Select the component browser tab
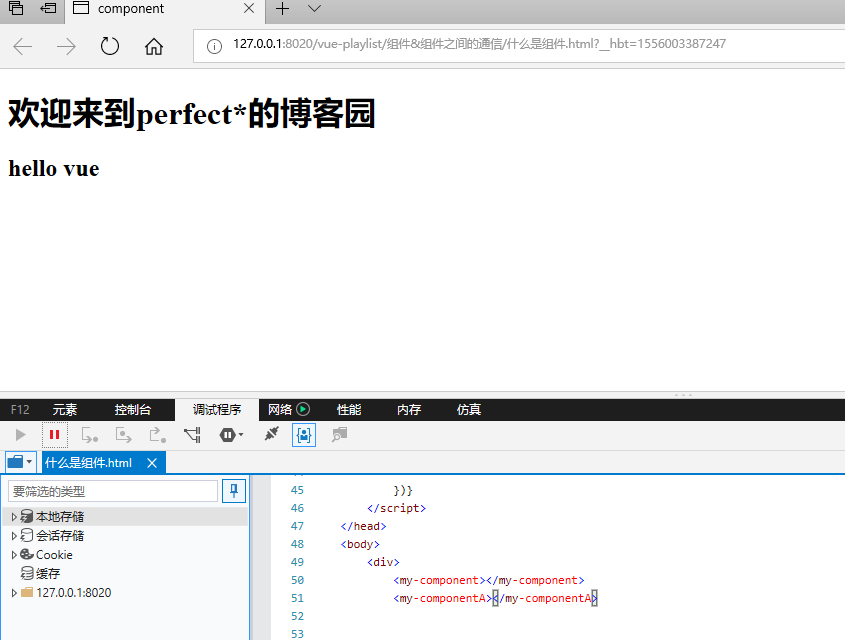 (165, 11)
